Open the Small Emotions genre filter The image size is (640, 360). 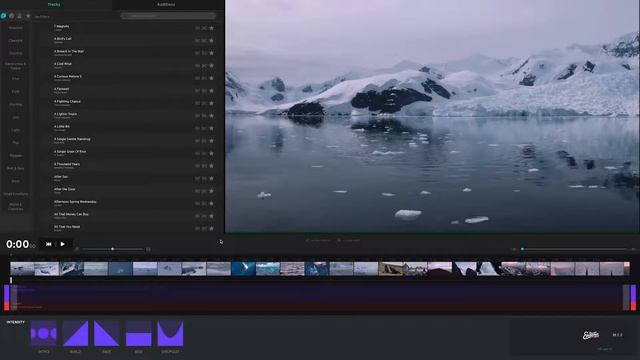tap(16, 194)
